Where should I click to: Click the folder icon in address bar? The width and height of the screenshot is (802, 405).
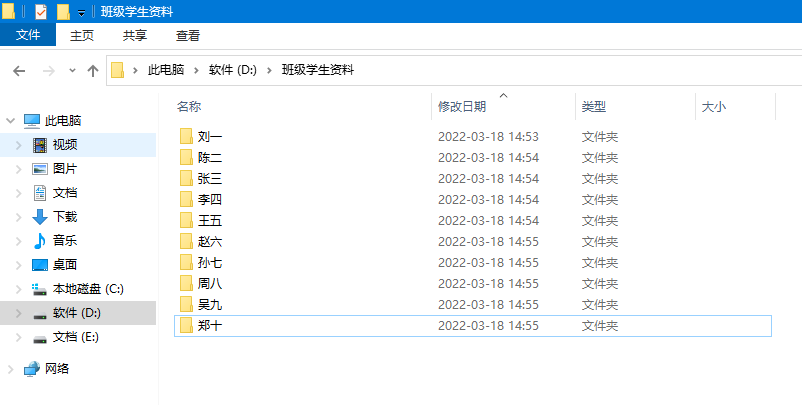118,70
